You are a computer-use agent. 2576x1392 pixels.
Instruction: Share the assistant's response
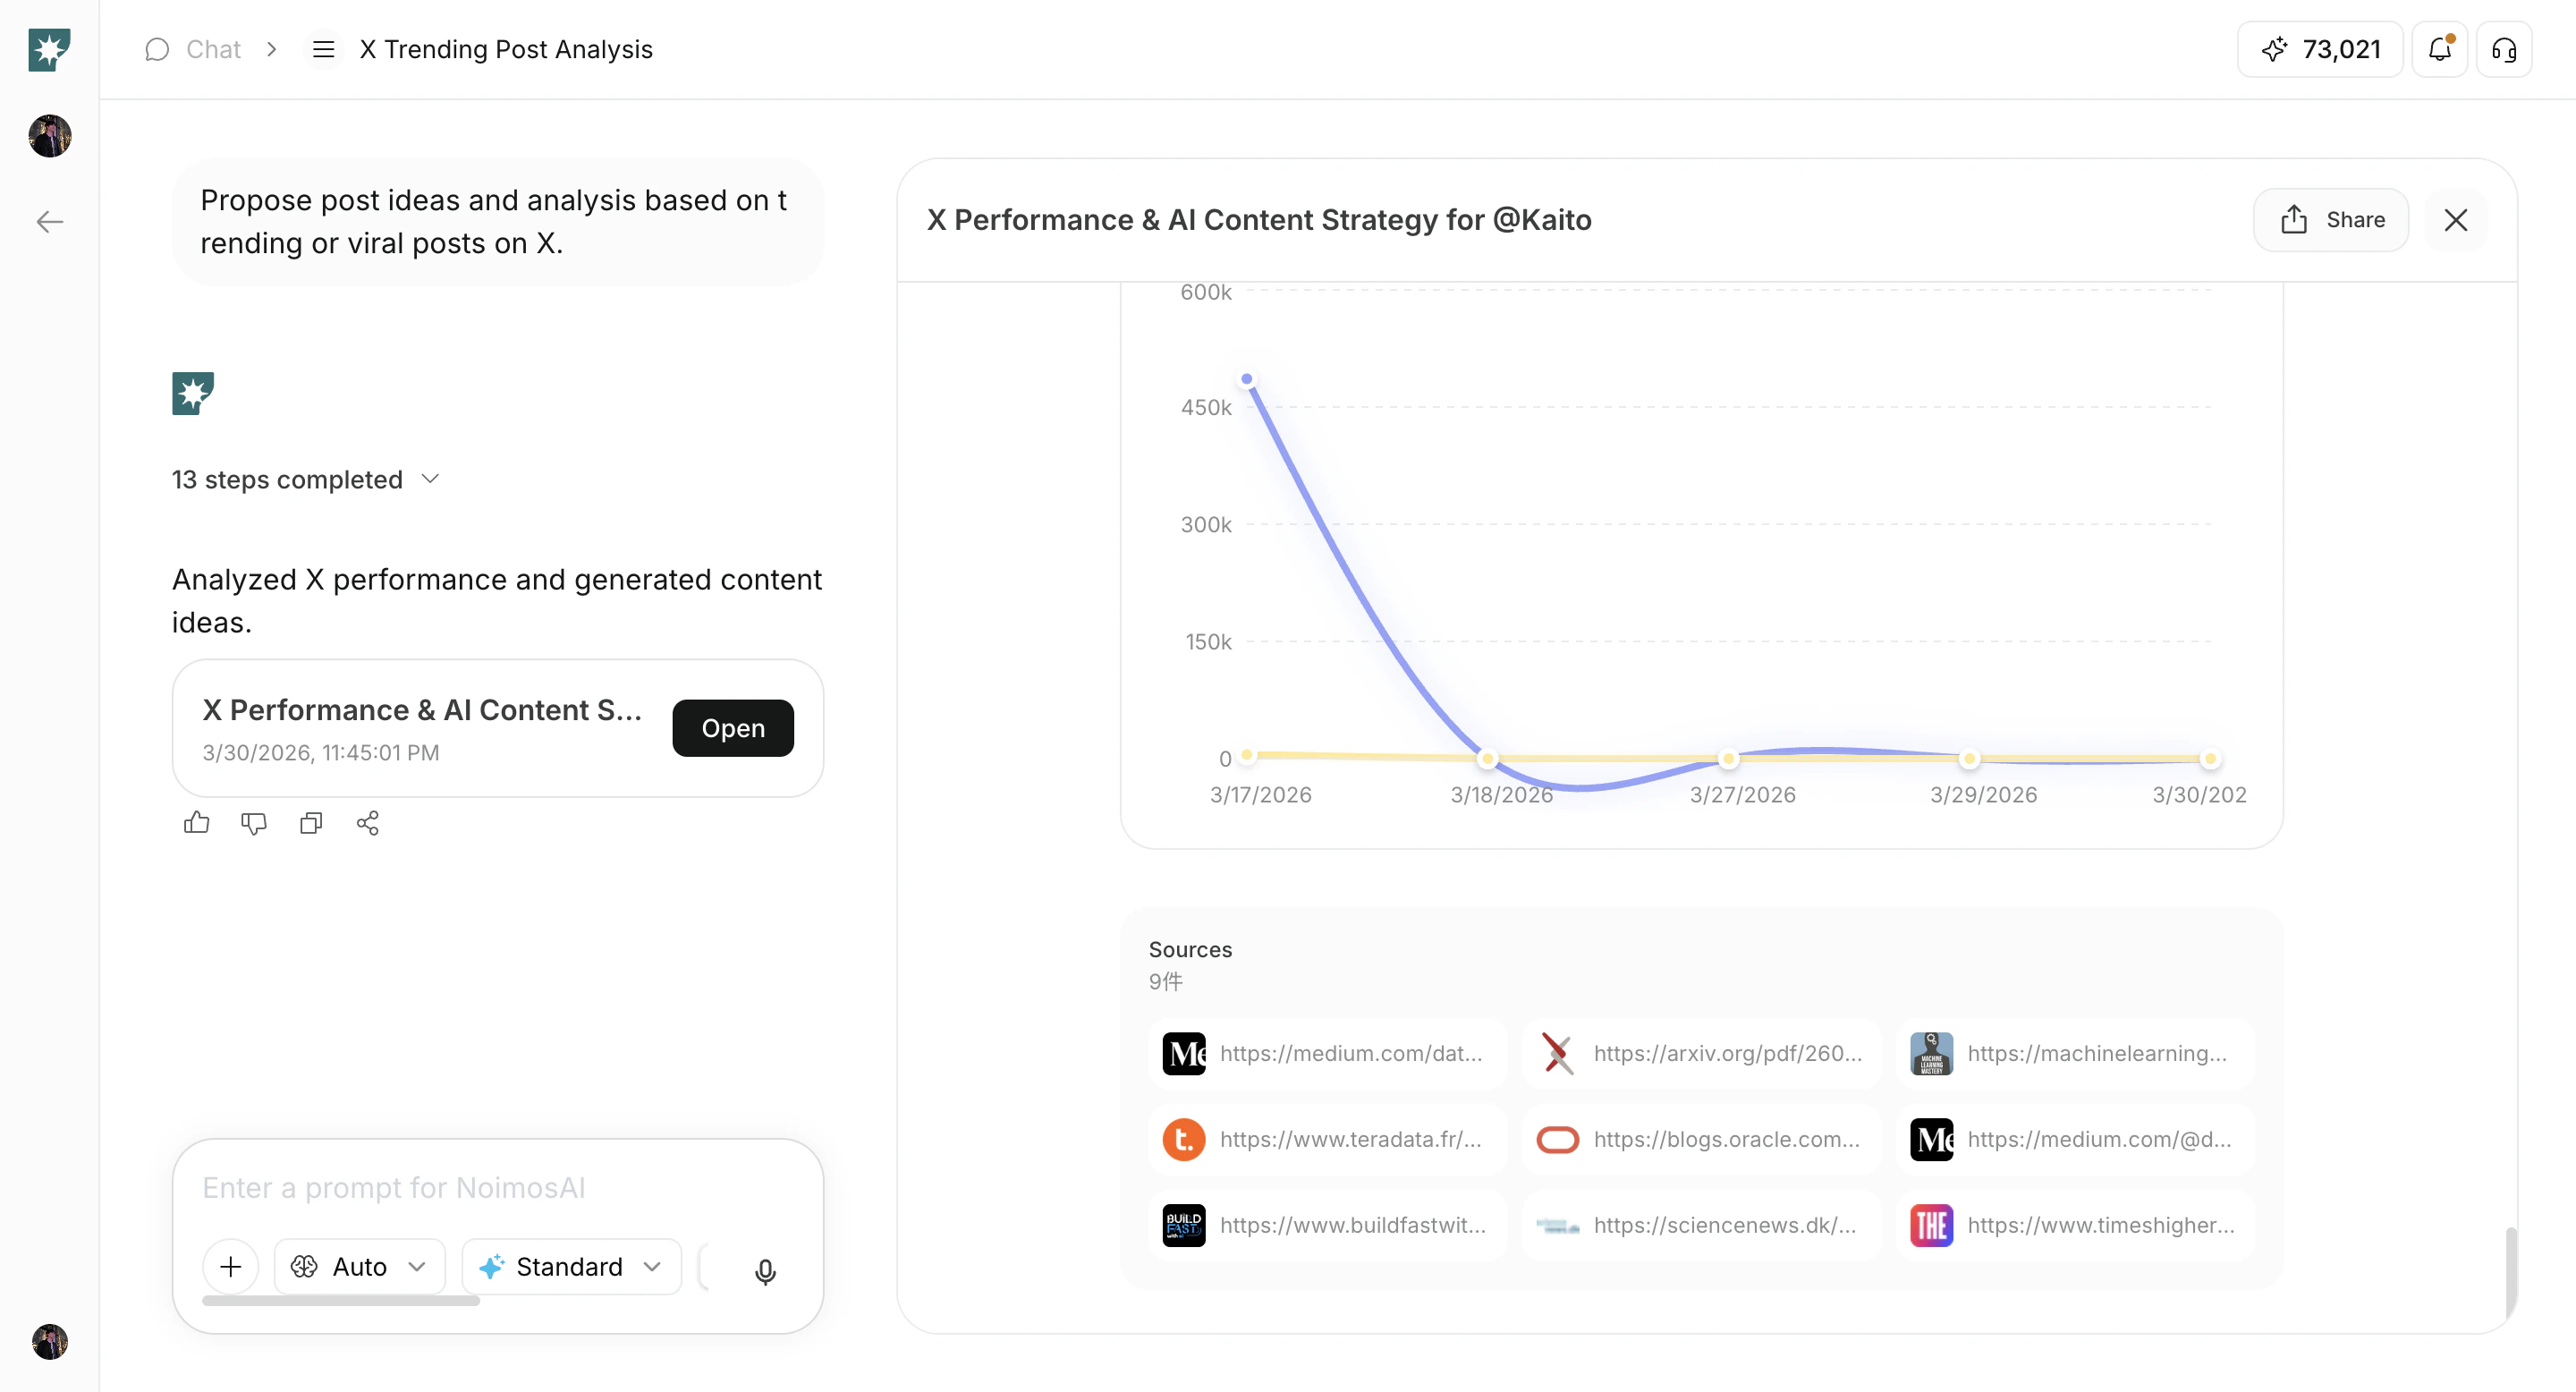click(x=367, y=822)
